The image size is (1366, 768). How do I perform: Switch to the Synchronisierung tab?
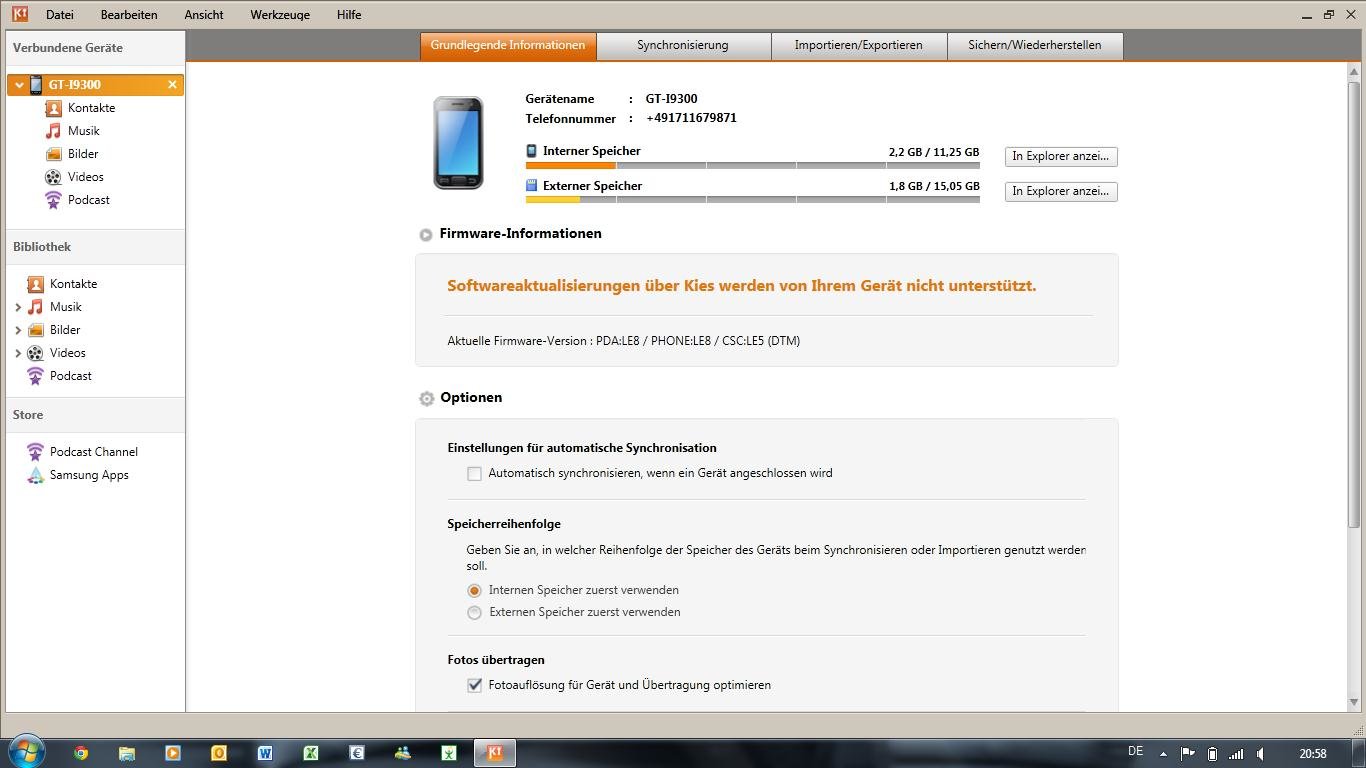point(683,45)
